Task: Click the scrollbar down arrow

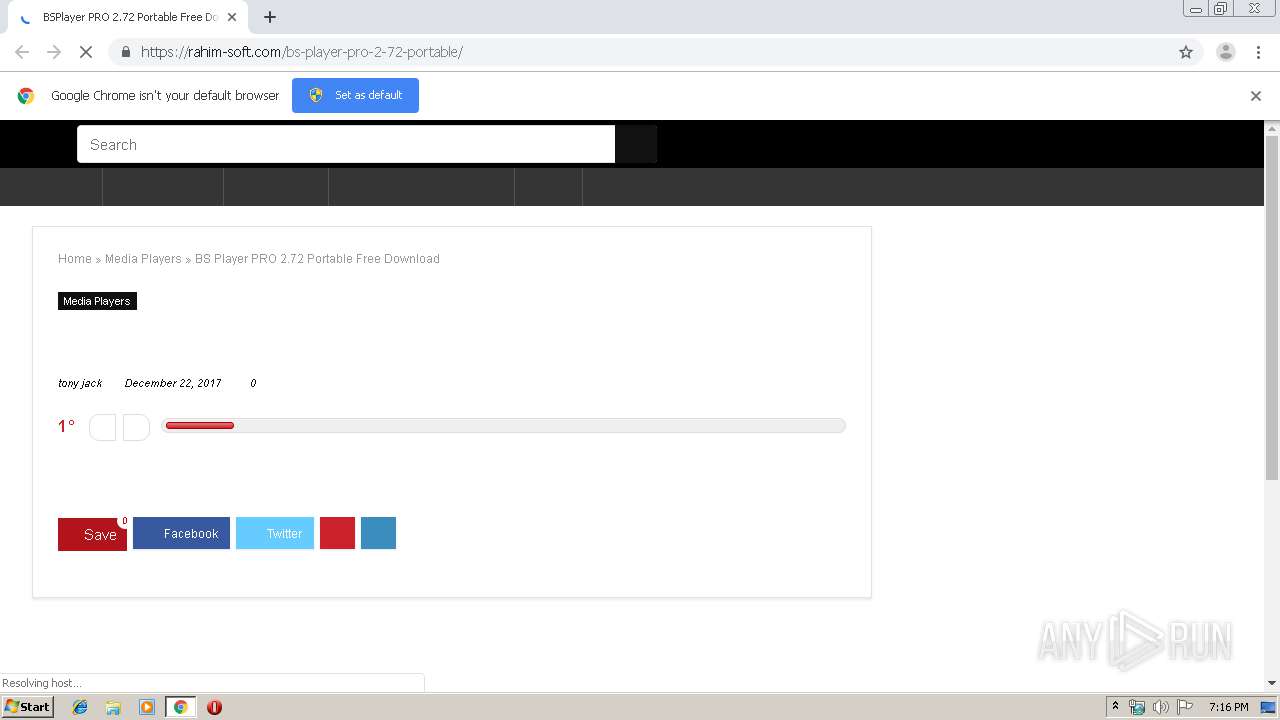Action: point(1272,683)
